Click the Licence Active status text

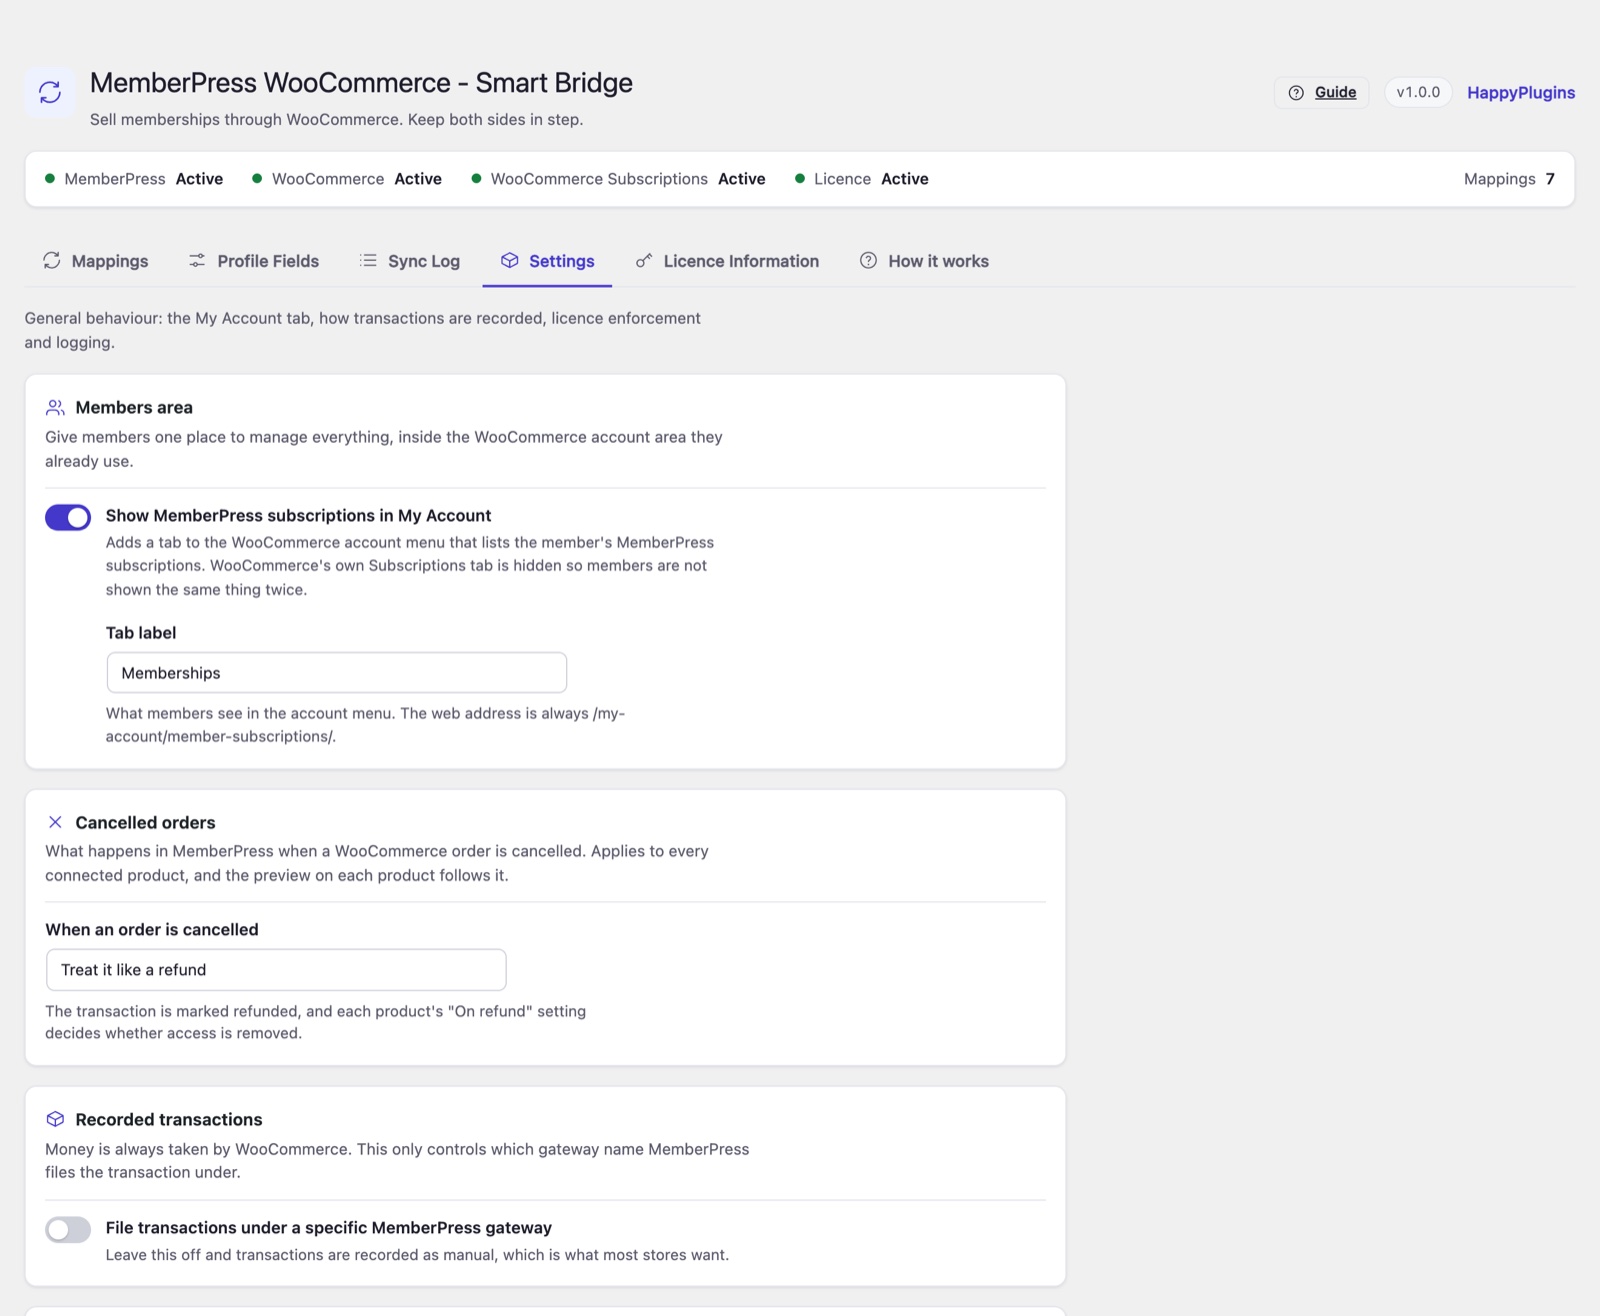tap(871, 179)
